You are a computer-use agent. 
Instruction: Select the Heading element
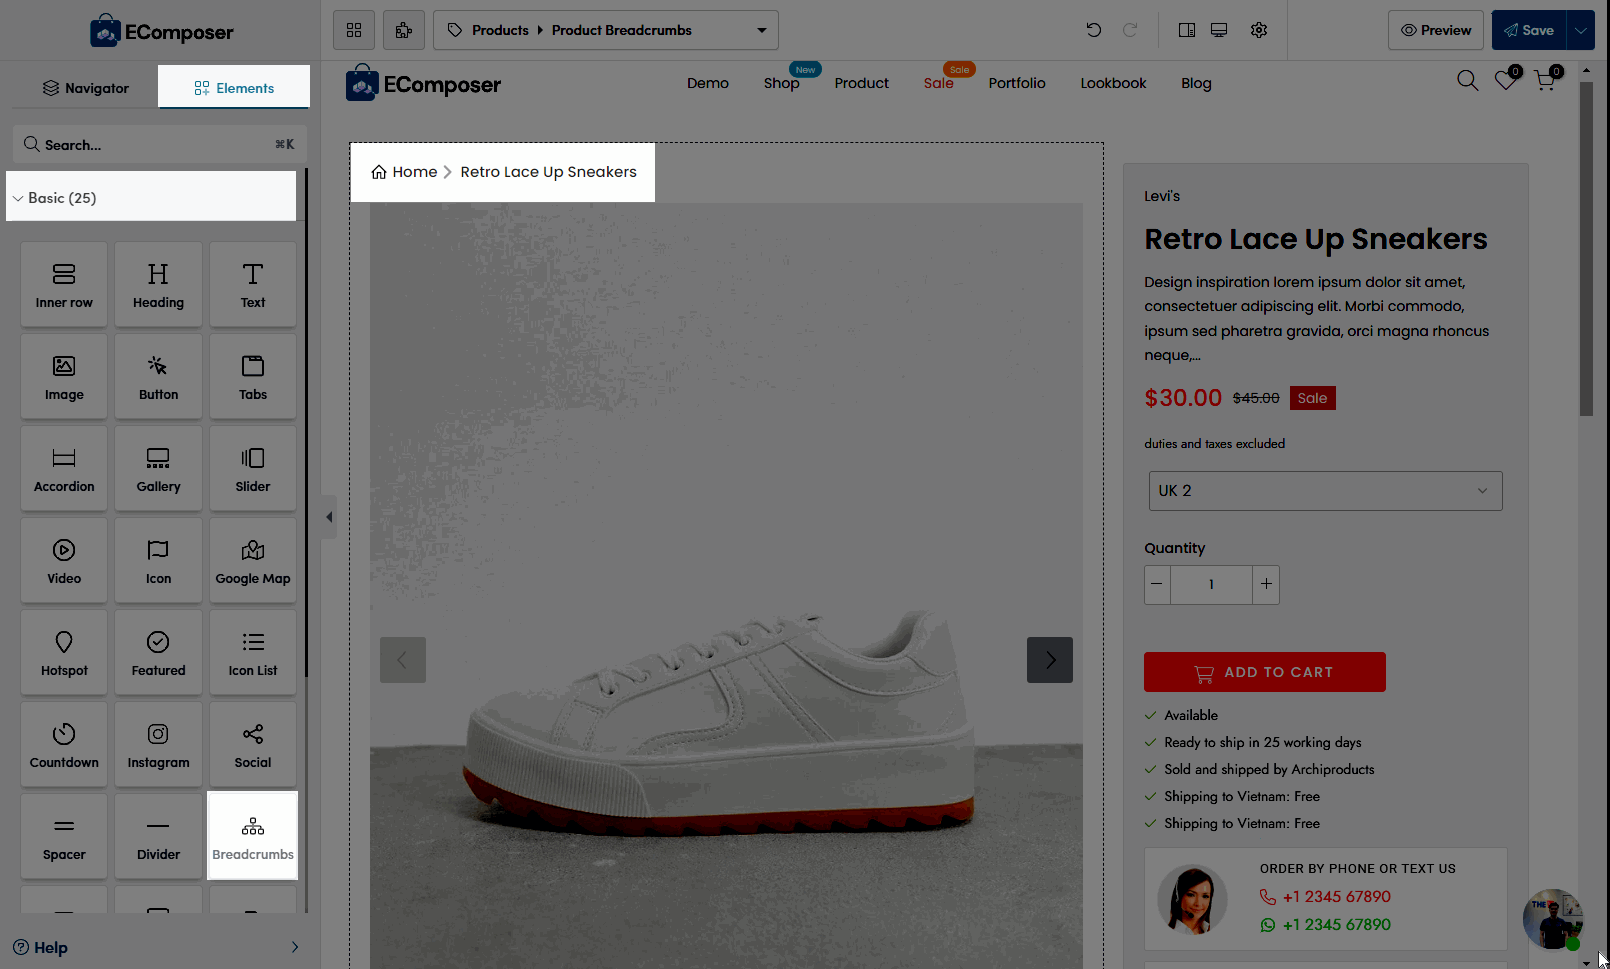point(158,284)
